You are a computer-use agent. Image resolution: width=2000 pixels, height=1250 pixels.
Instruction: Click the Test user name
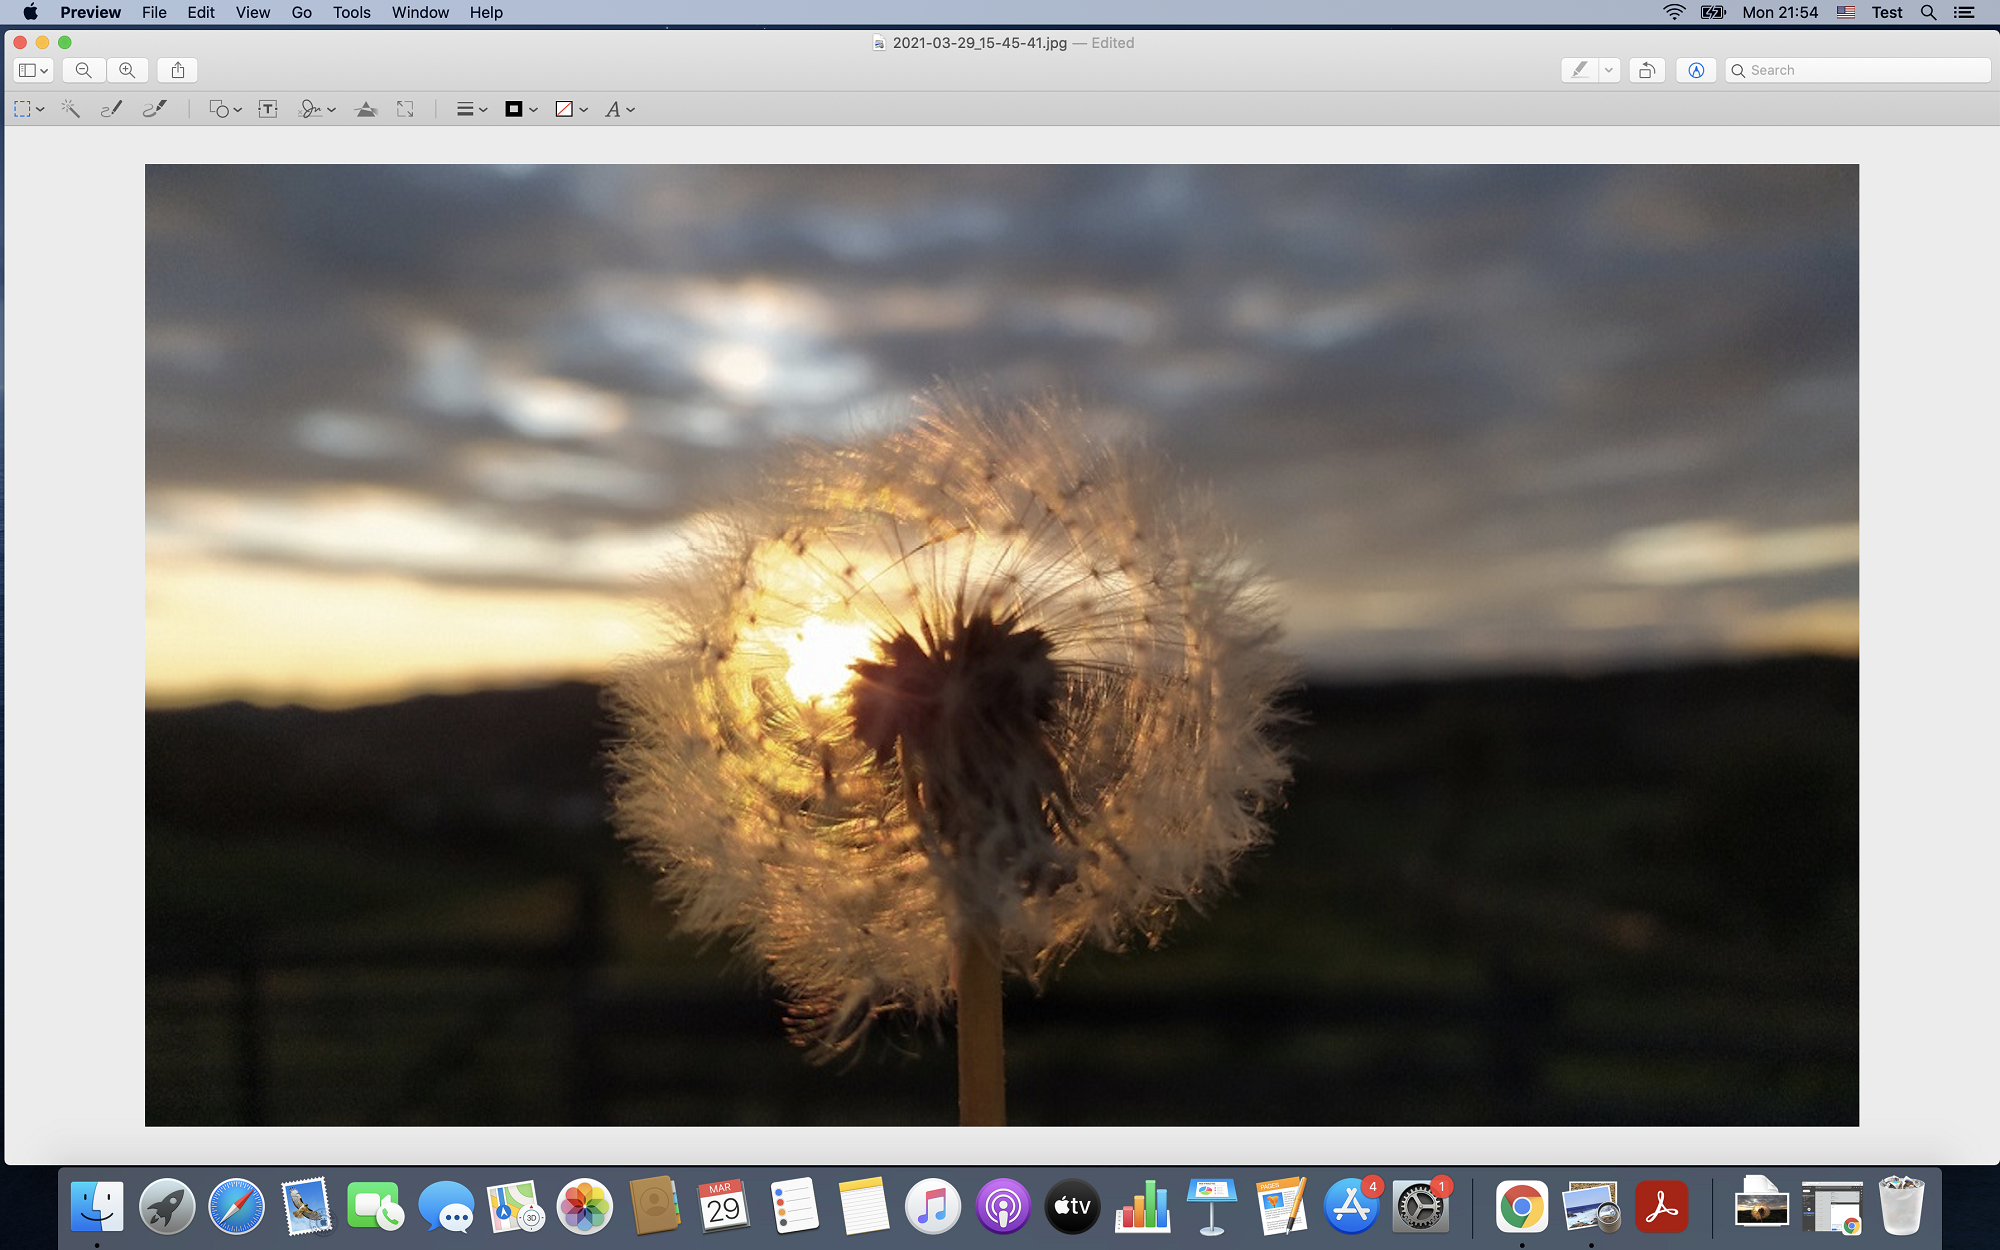[x=1887, y=12]
